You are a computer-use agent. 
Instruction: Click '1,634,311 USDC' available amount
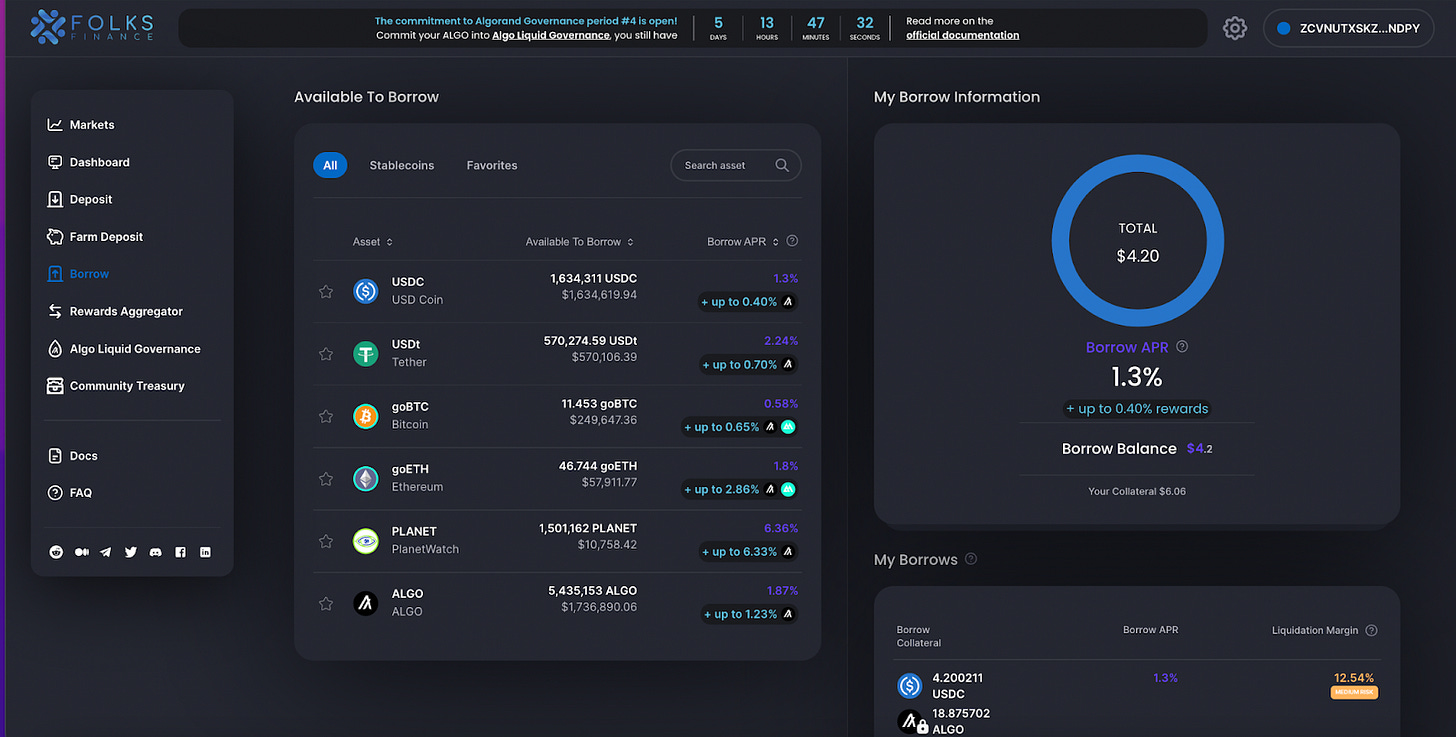(593, 278)
